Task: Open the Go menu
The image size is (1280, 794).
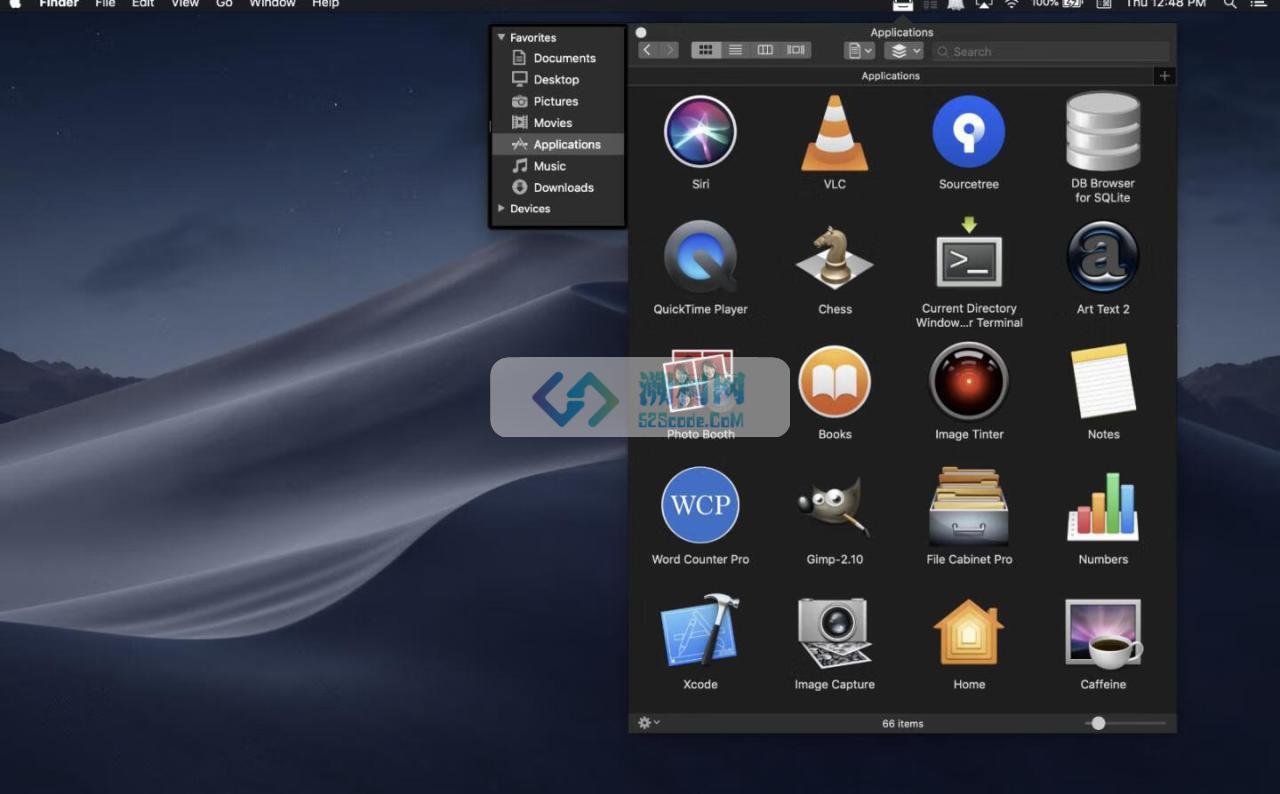Action: [224, 4]
